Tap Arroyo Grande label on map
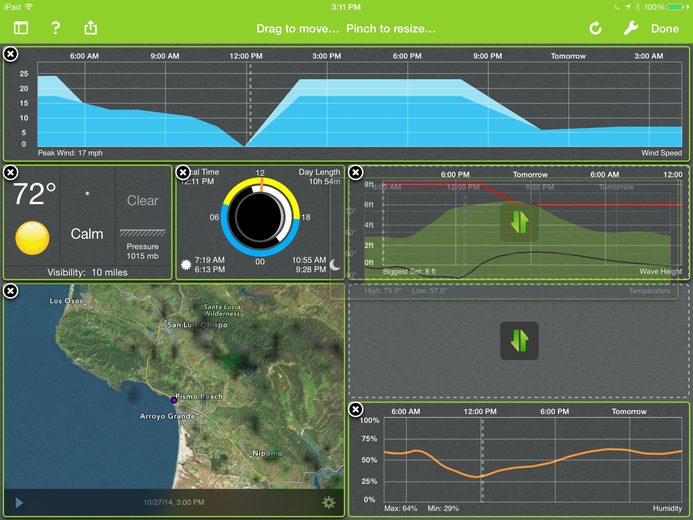Viewport: 693px width, 520px height. coord(168,416)
